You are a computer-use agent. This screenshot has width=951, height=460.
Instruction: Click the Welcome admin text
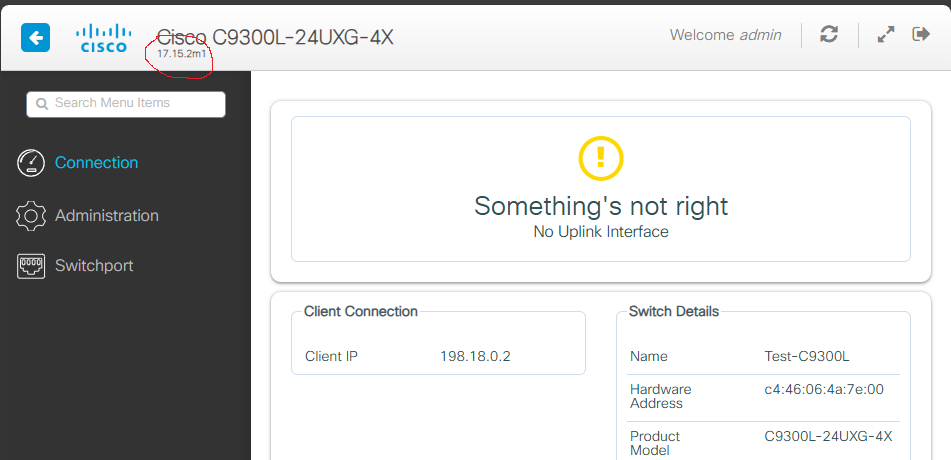click(x=725, y=35)
